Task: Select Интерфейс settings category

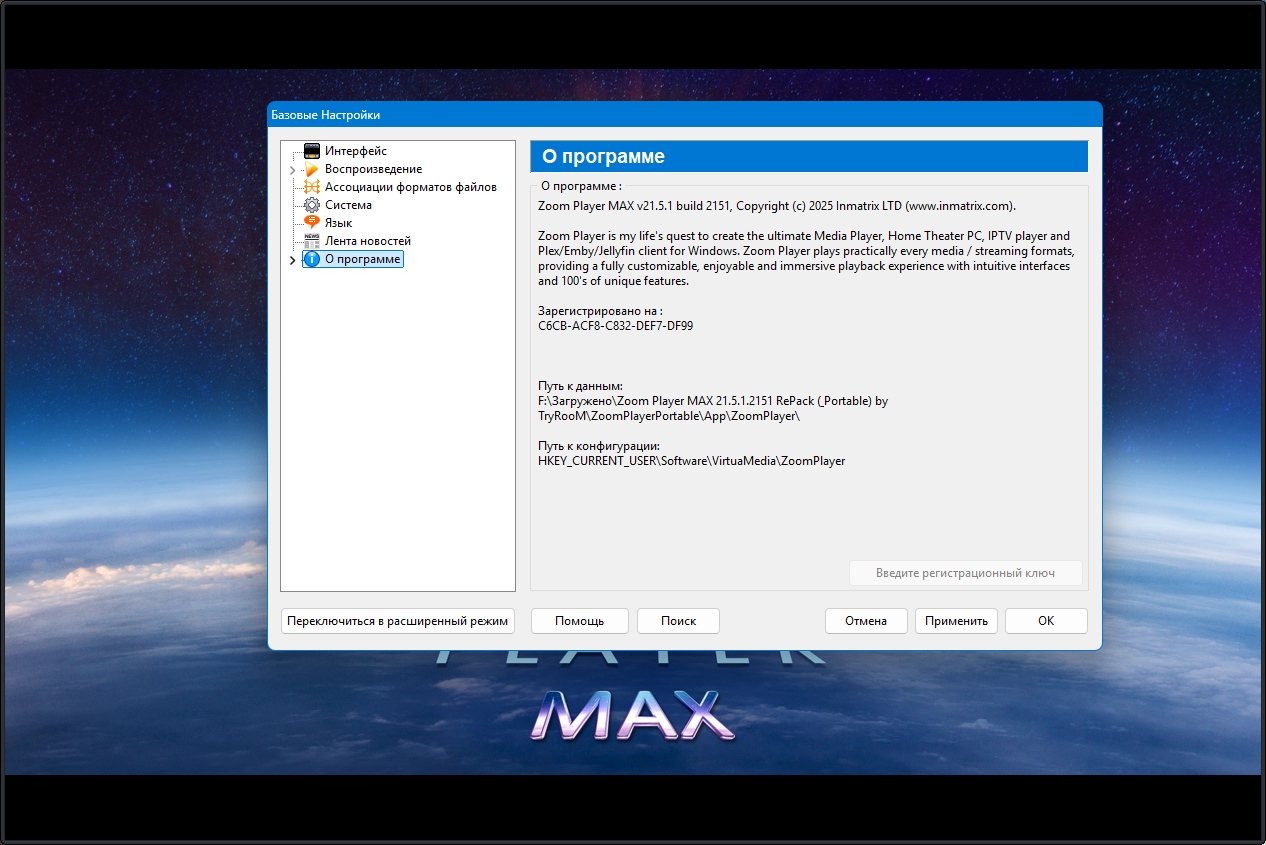Action: 356,151
